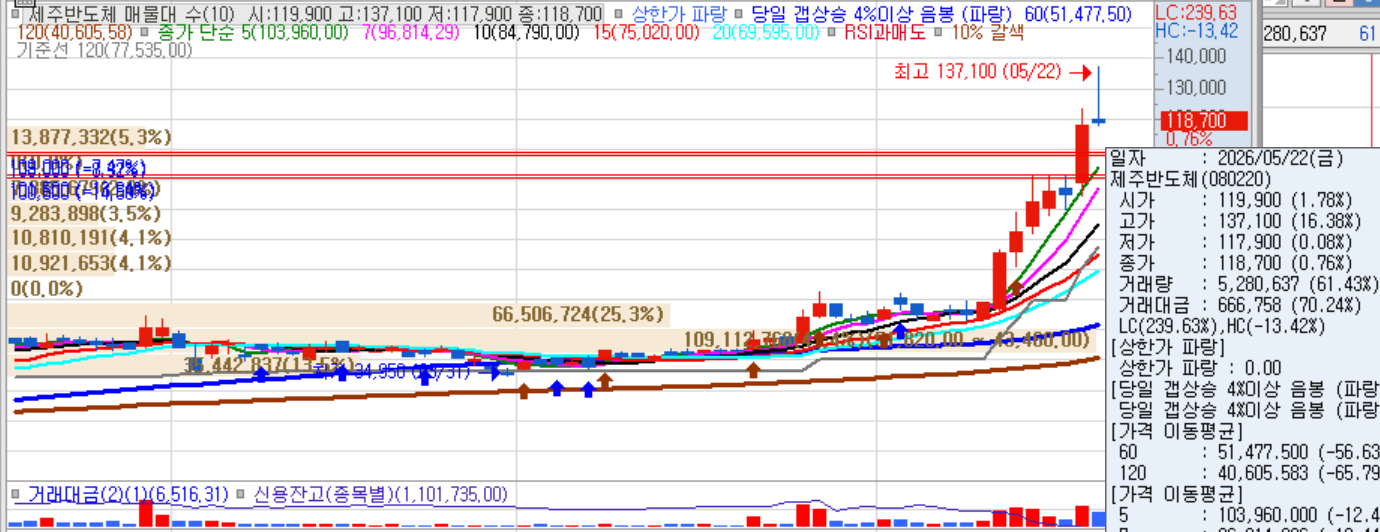
Task: Click the 10,921,653(4,1%) volume profile bar
Action: pyautogui.click(x=90, y=264)
